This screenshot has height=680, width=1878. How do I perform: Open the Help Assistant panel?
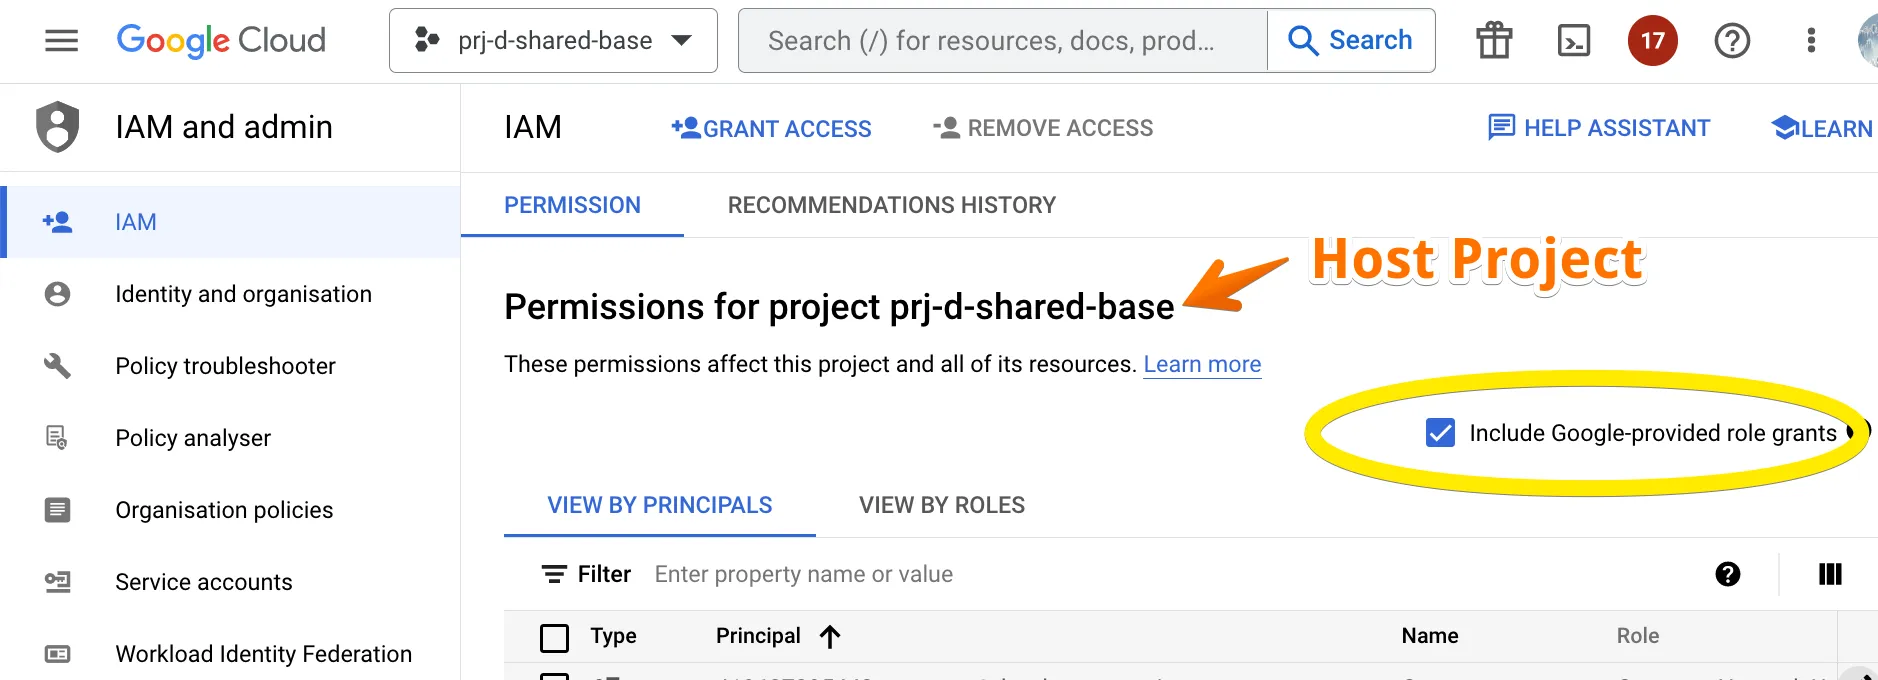tap(1599, 128)
